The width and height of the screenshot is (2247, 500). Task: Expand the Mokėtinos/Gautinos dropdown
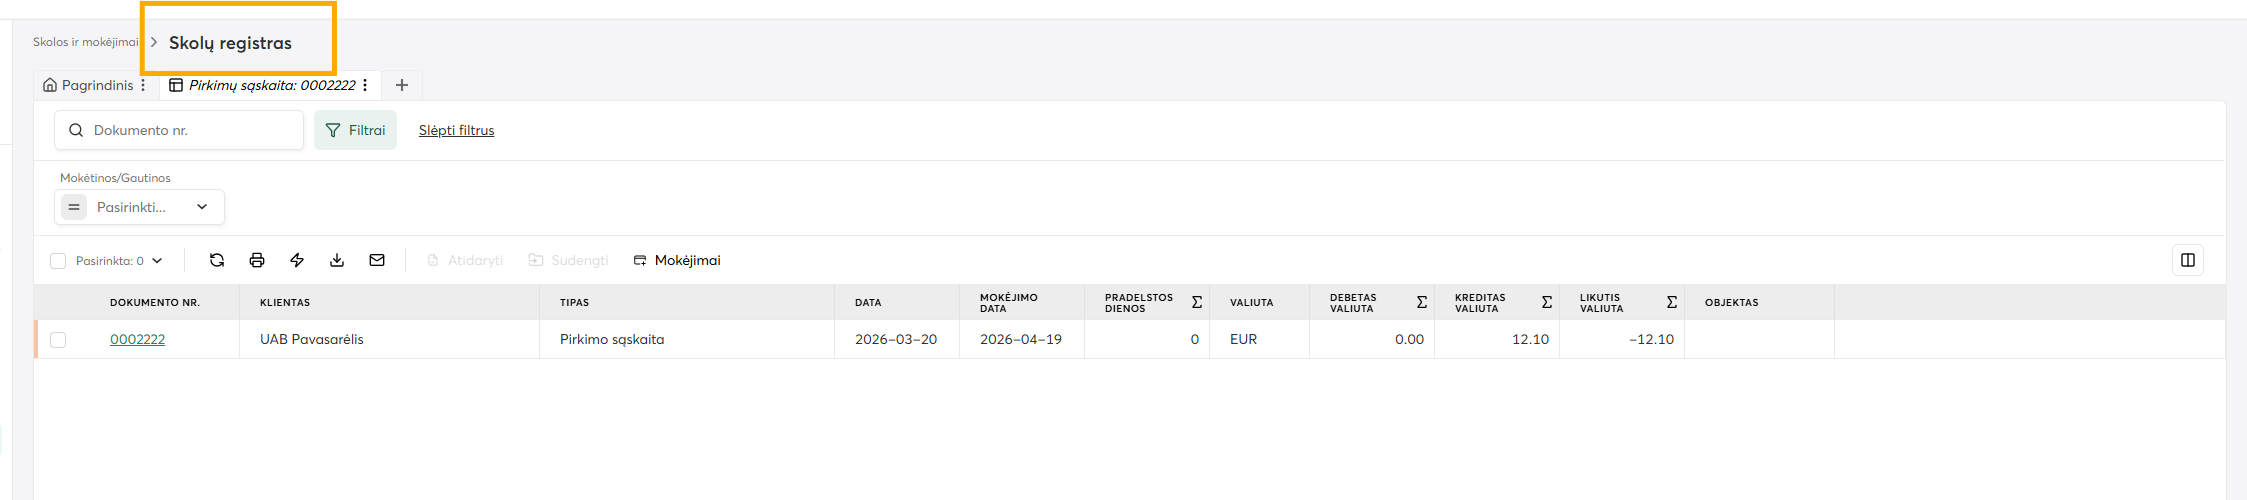tap(201, 207)
